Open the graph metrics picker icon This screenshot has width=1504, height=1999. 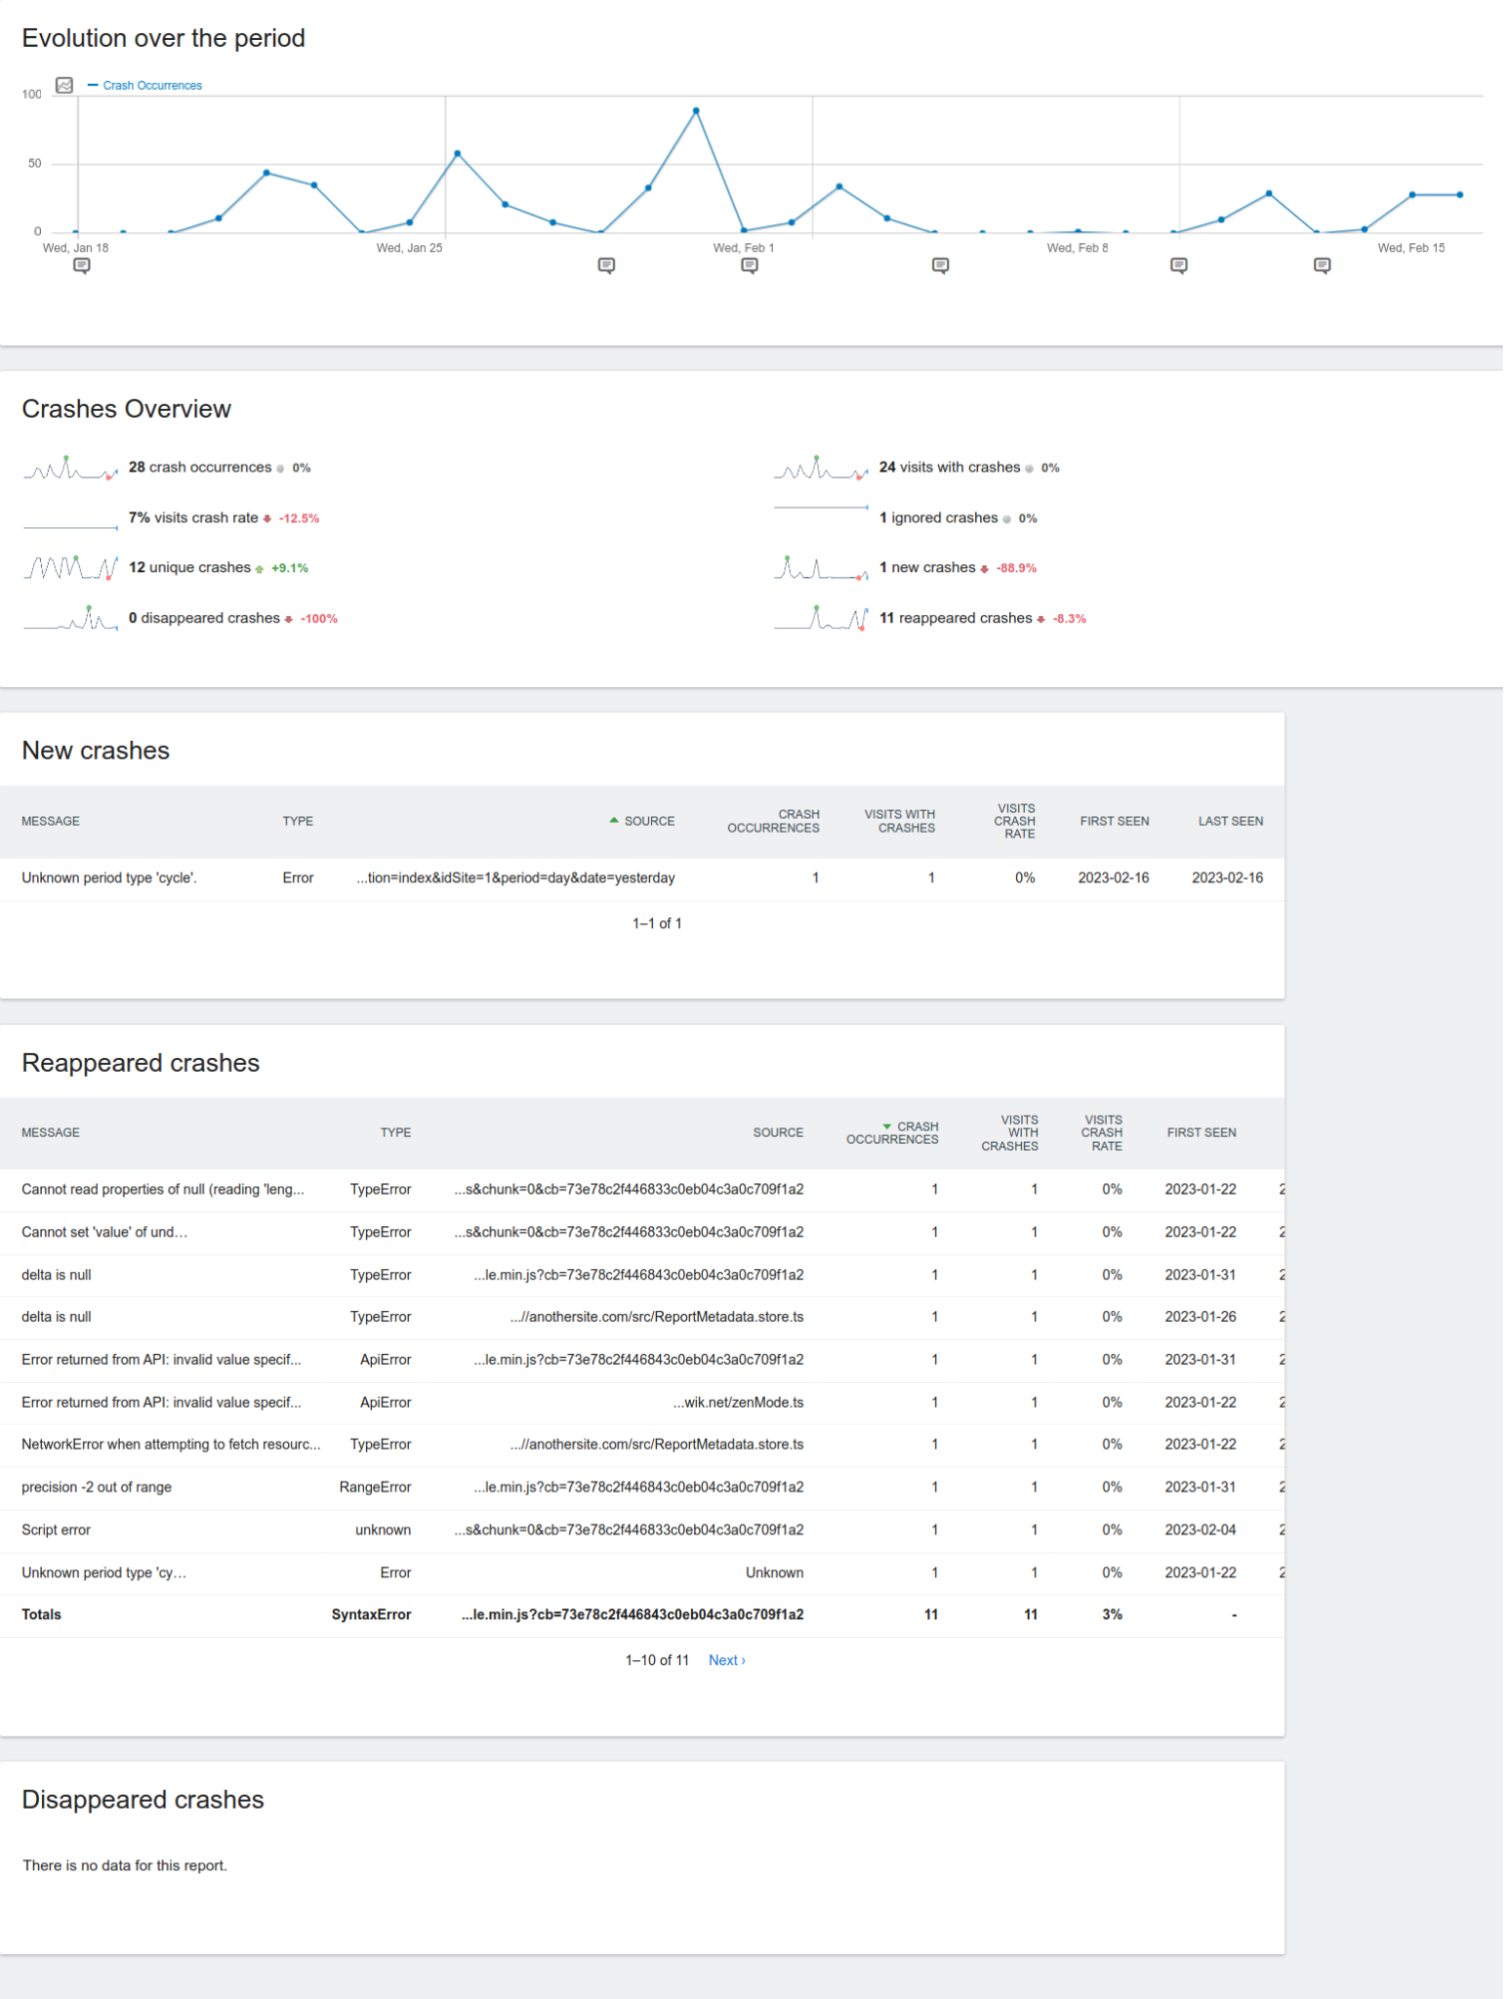pos(65,85)
